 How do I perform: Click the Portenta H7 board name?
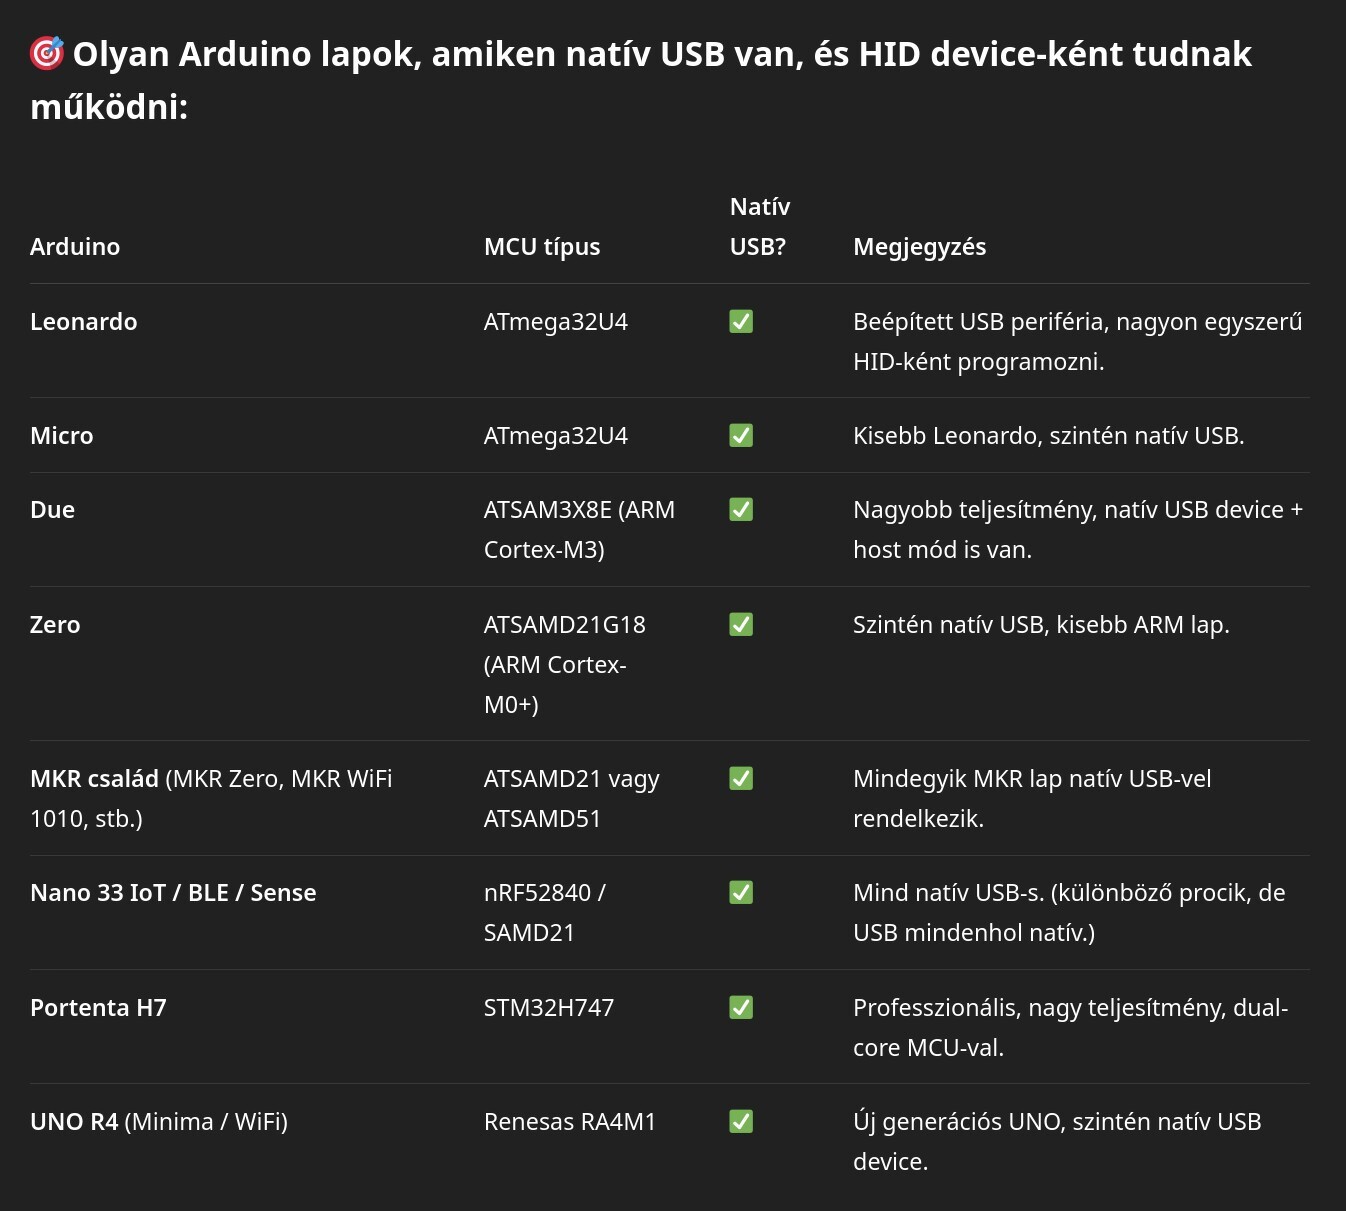pos(98,1008)
